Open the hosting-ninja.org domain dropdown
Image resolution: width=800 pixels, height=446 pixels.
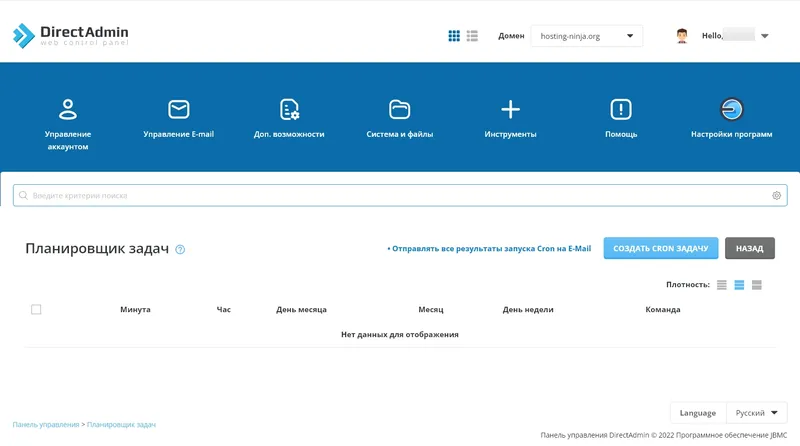[x=587, y=36]
